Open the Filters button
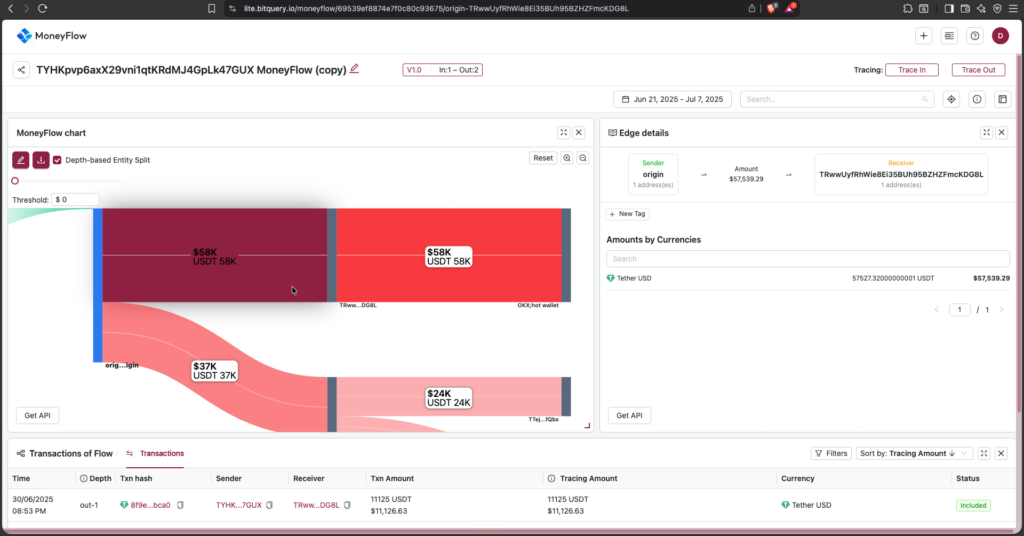 831,453
